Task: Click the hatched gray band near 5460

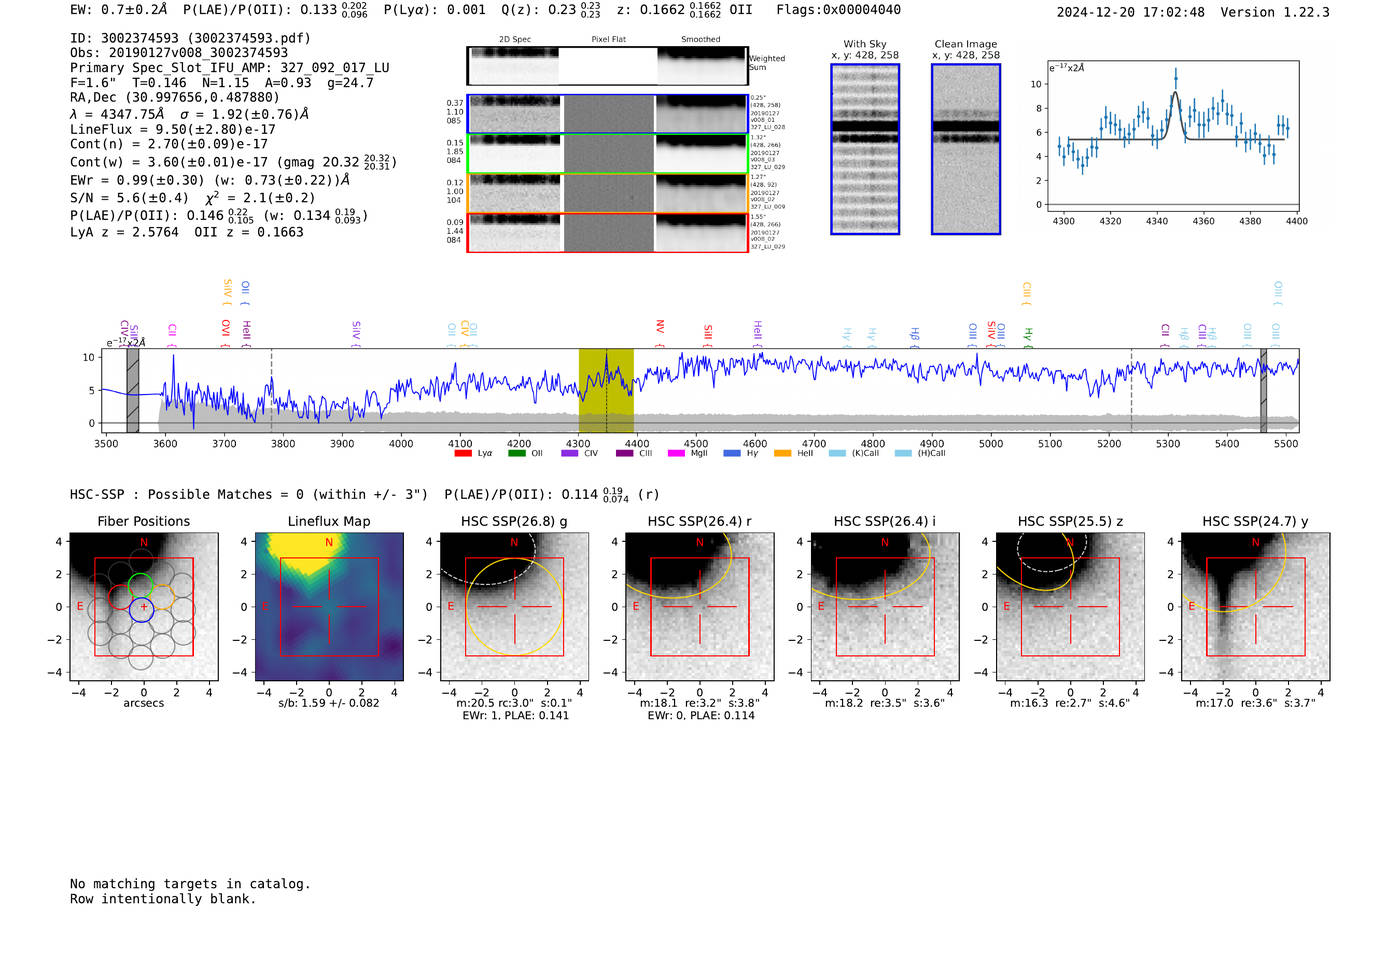Action: click(x=1263, y=390)
